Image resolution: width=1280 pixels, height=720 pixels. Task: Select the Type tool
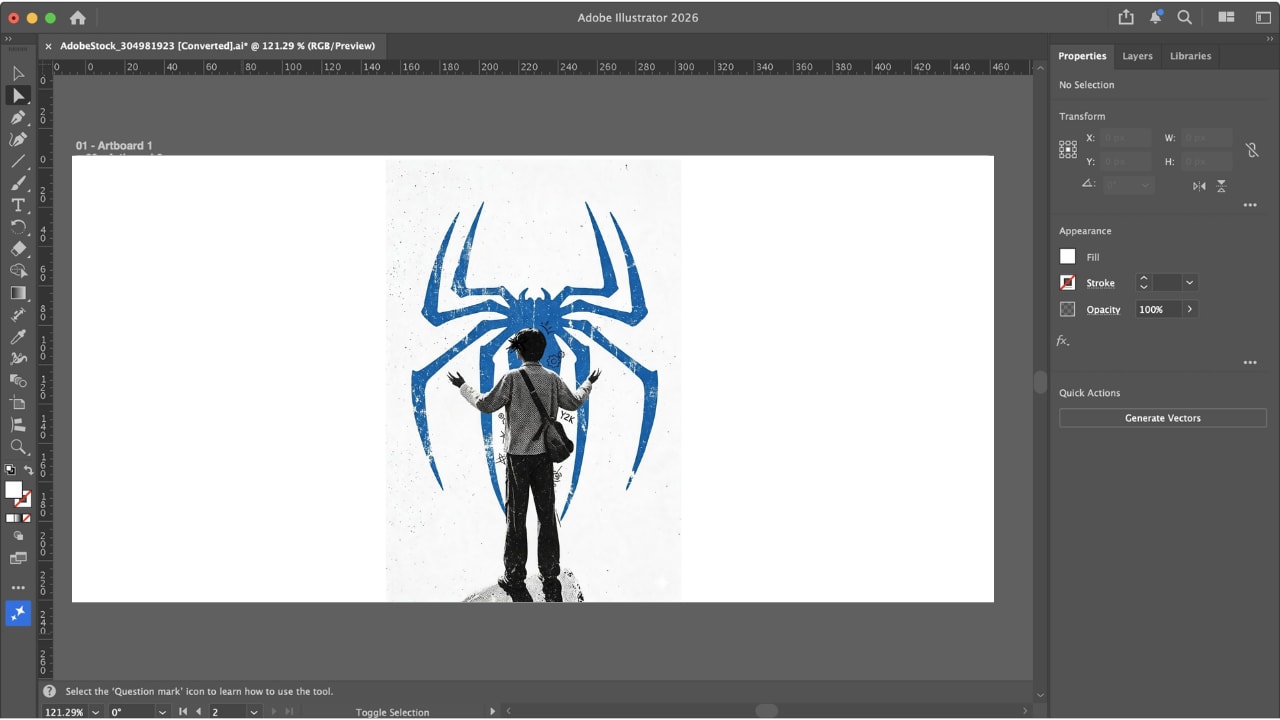(18, 205)
